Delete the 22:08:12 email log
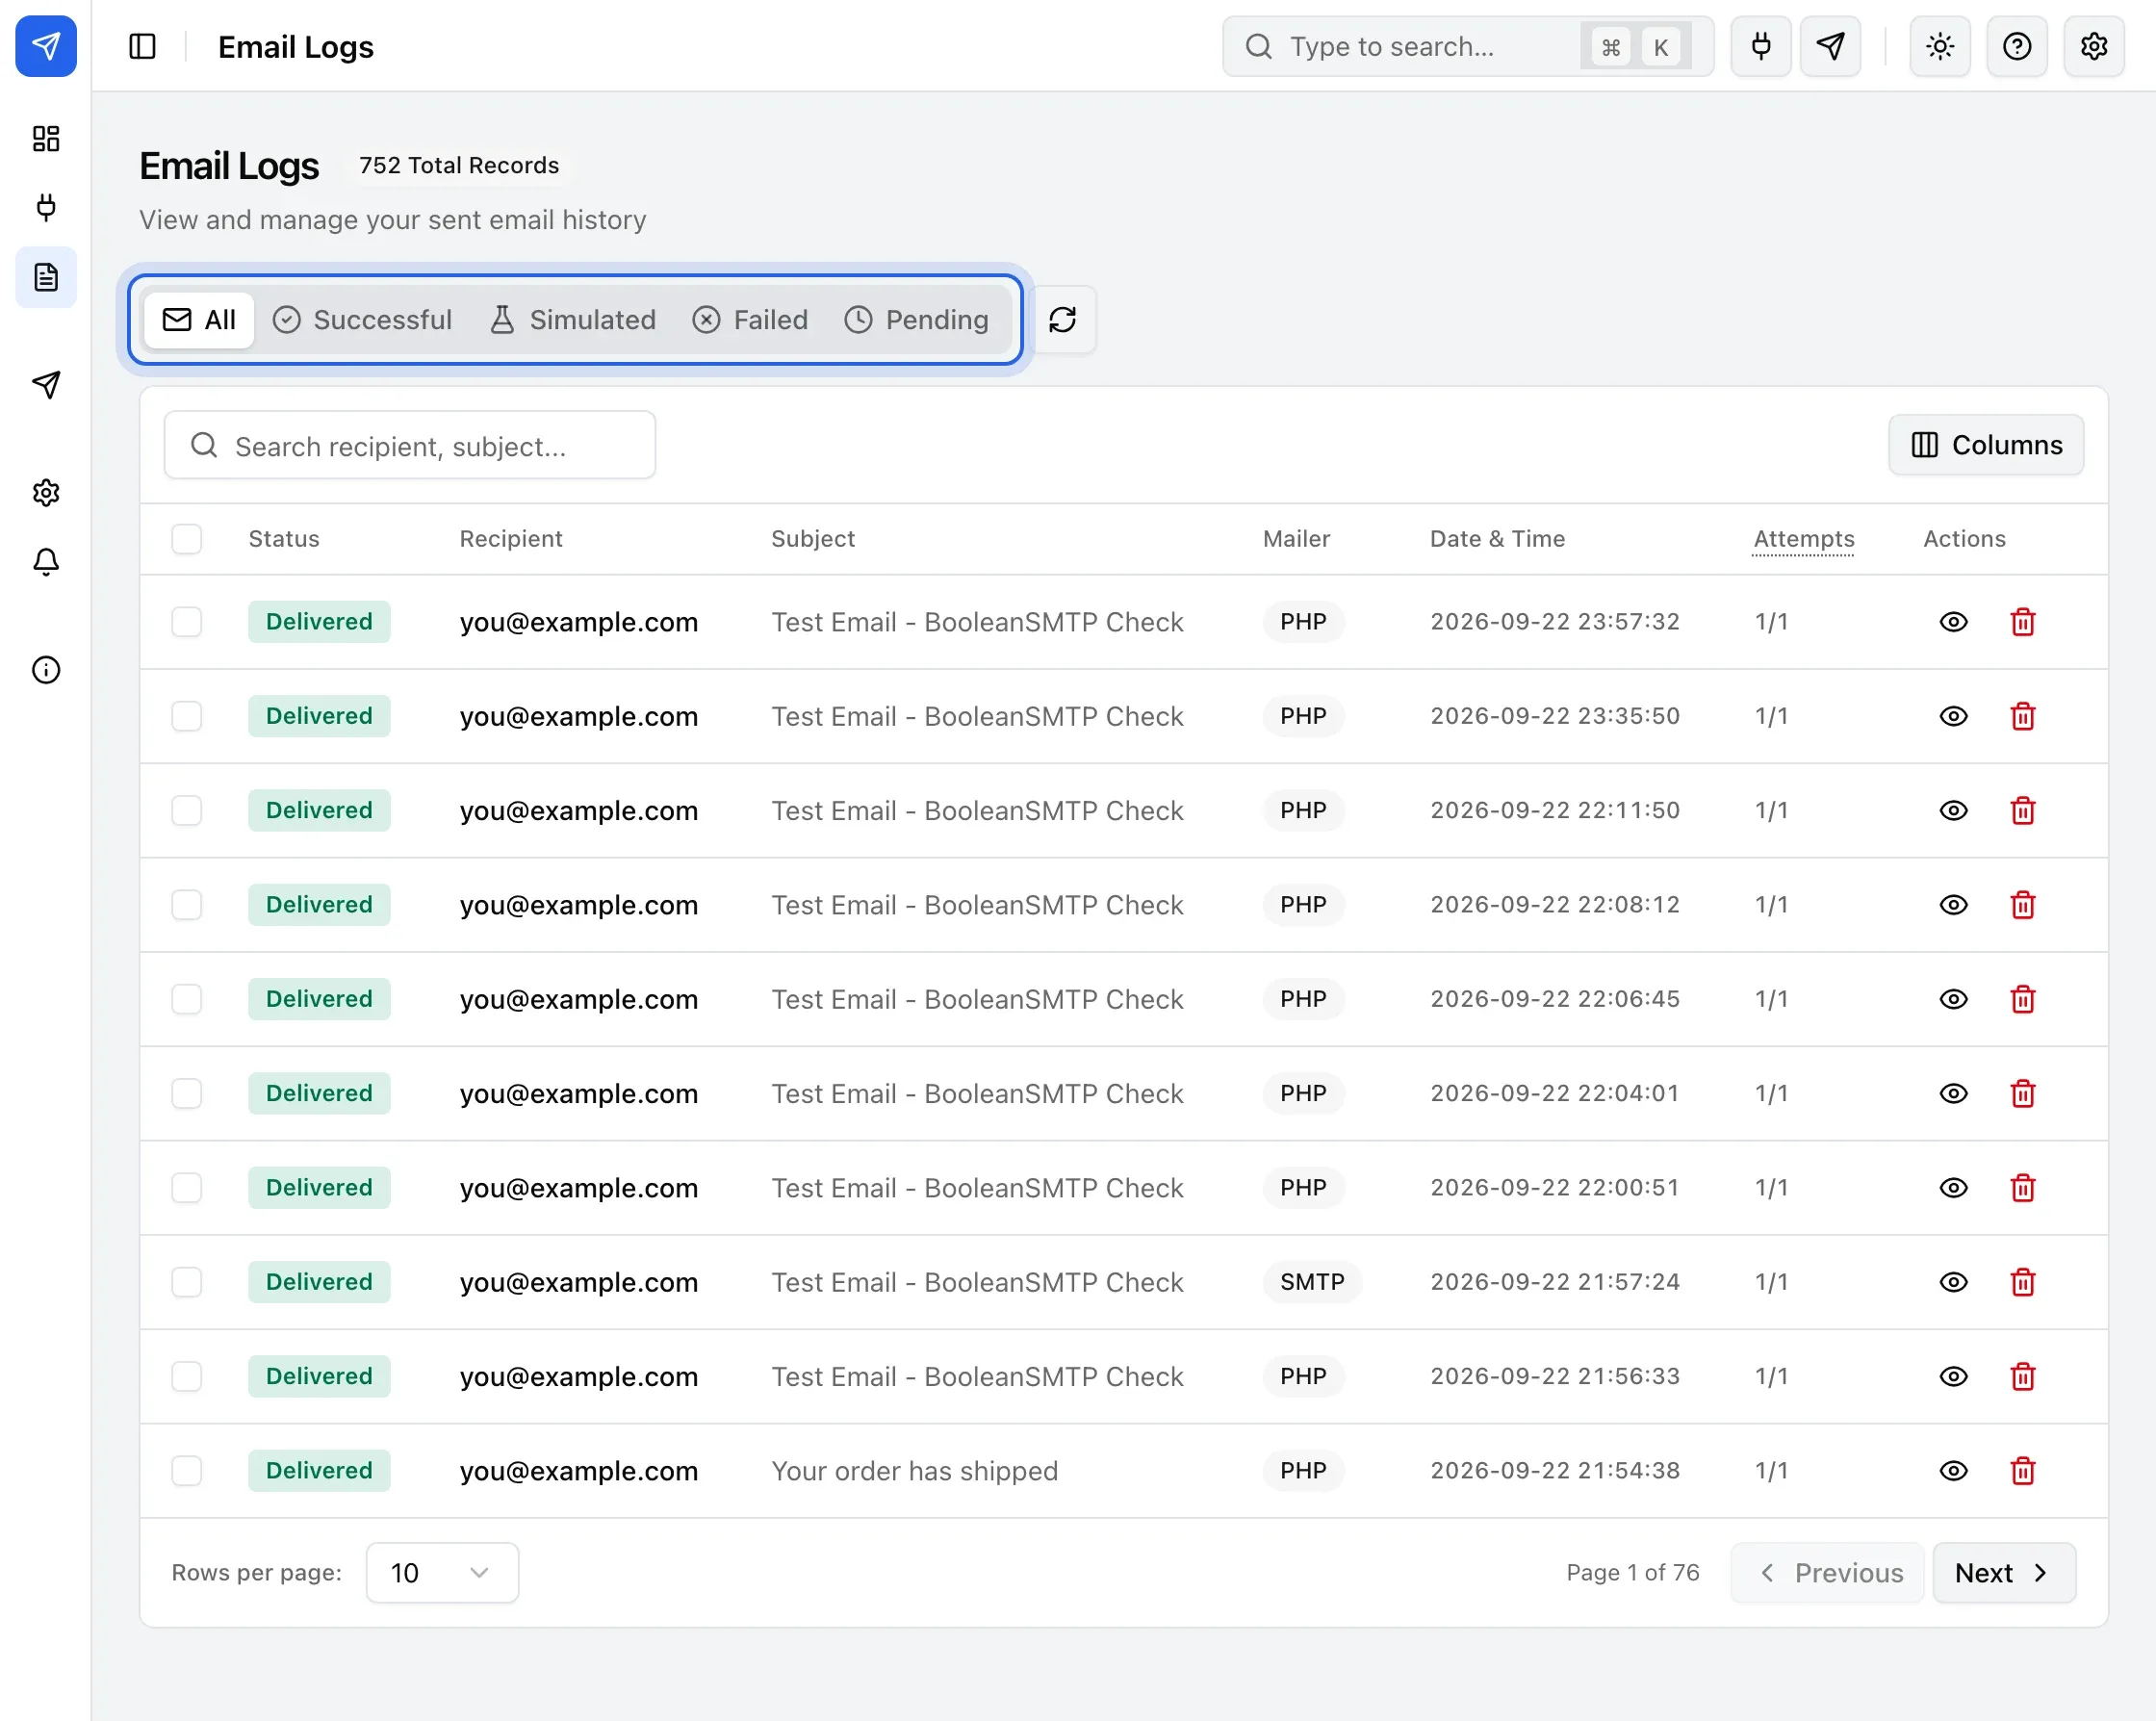The height and width of the screenshot is (1721, 2156). point(2023,905)
